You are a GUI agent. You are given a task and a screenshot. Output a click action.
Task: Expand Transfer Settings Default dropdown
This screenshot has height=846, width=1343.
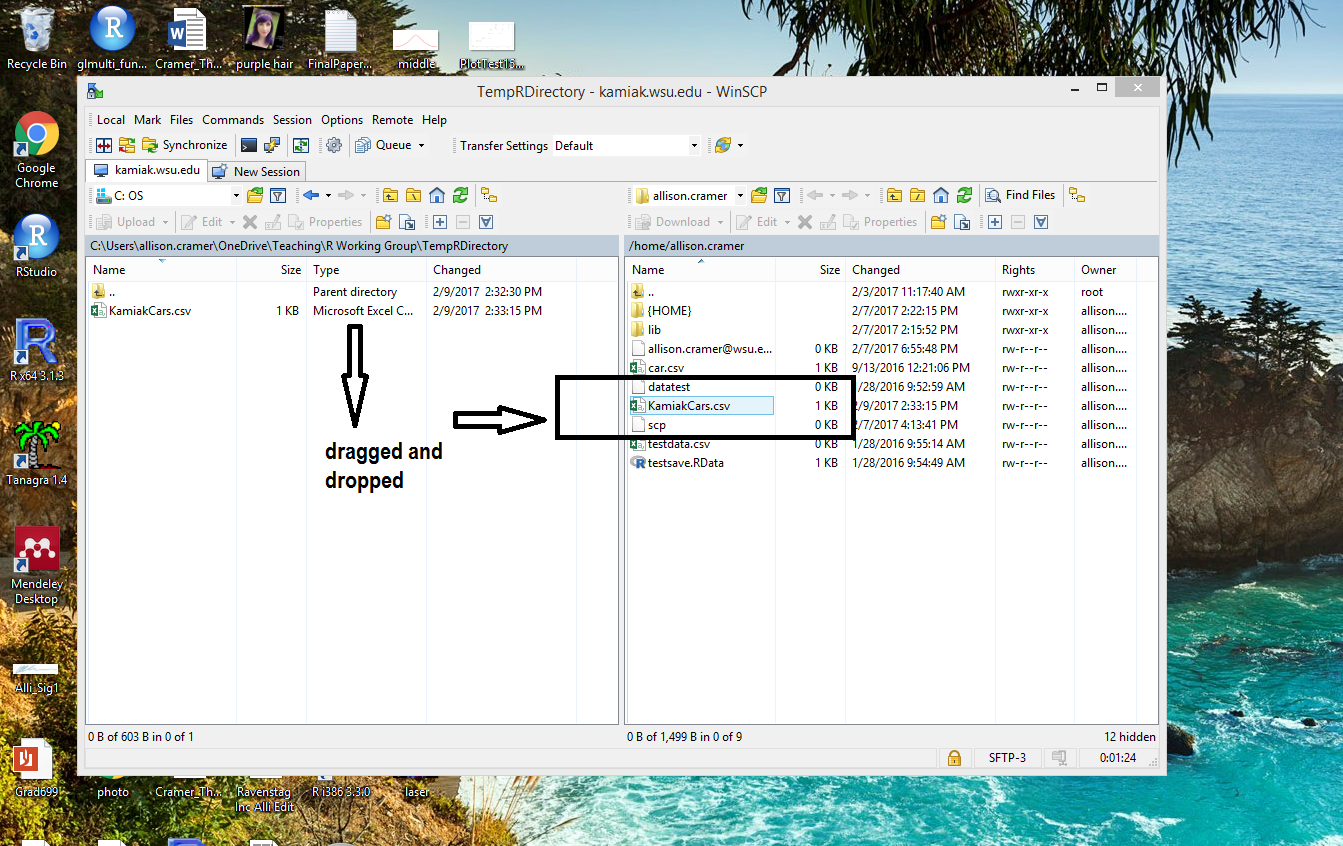(694, 146)
